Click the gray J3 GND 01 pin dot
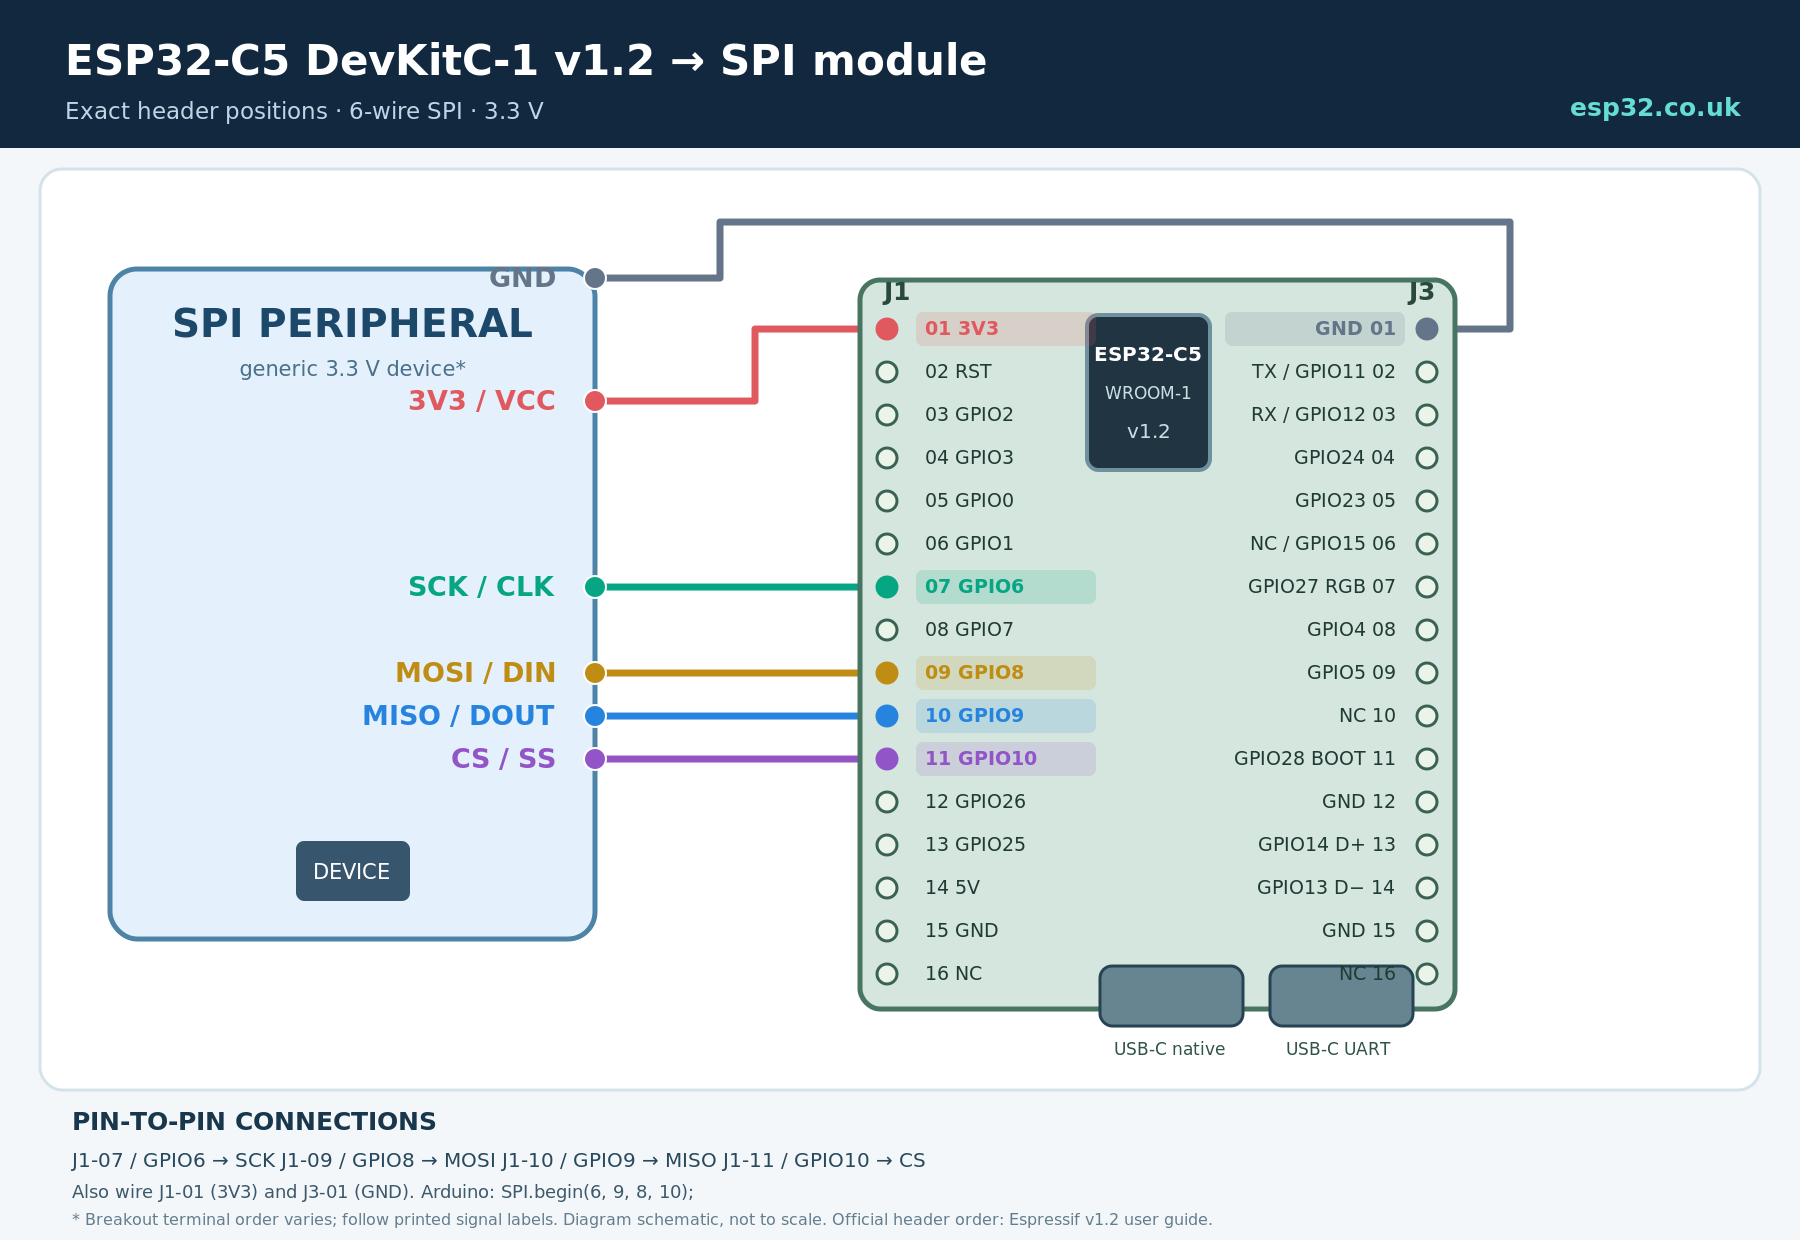Screen dimensions: 1800x1240 1427,329
